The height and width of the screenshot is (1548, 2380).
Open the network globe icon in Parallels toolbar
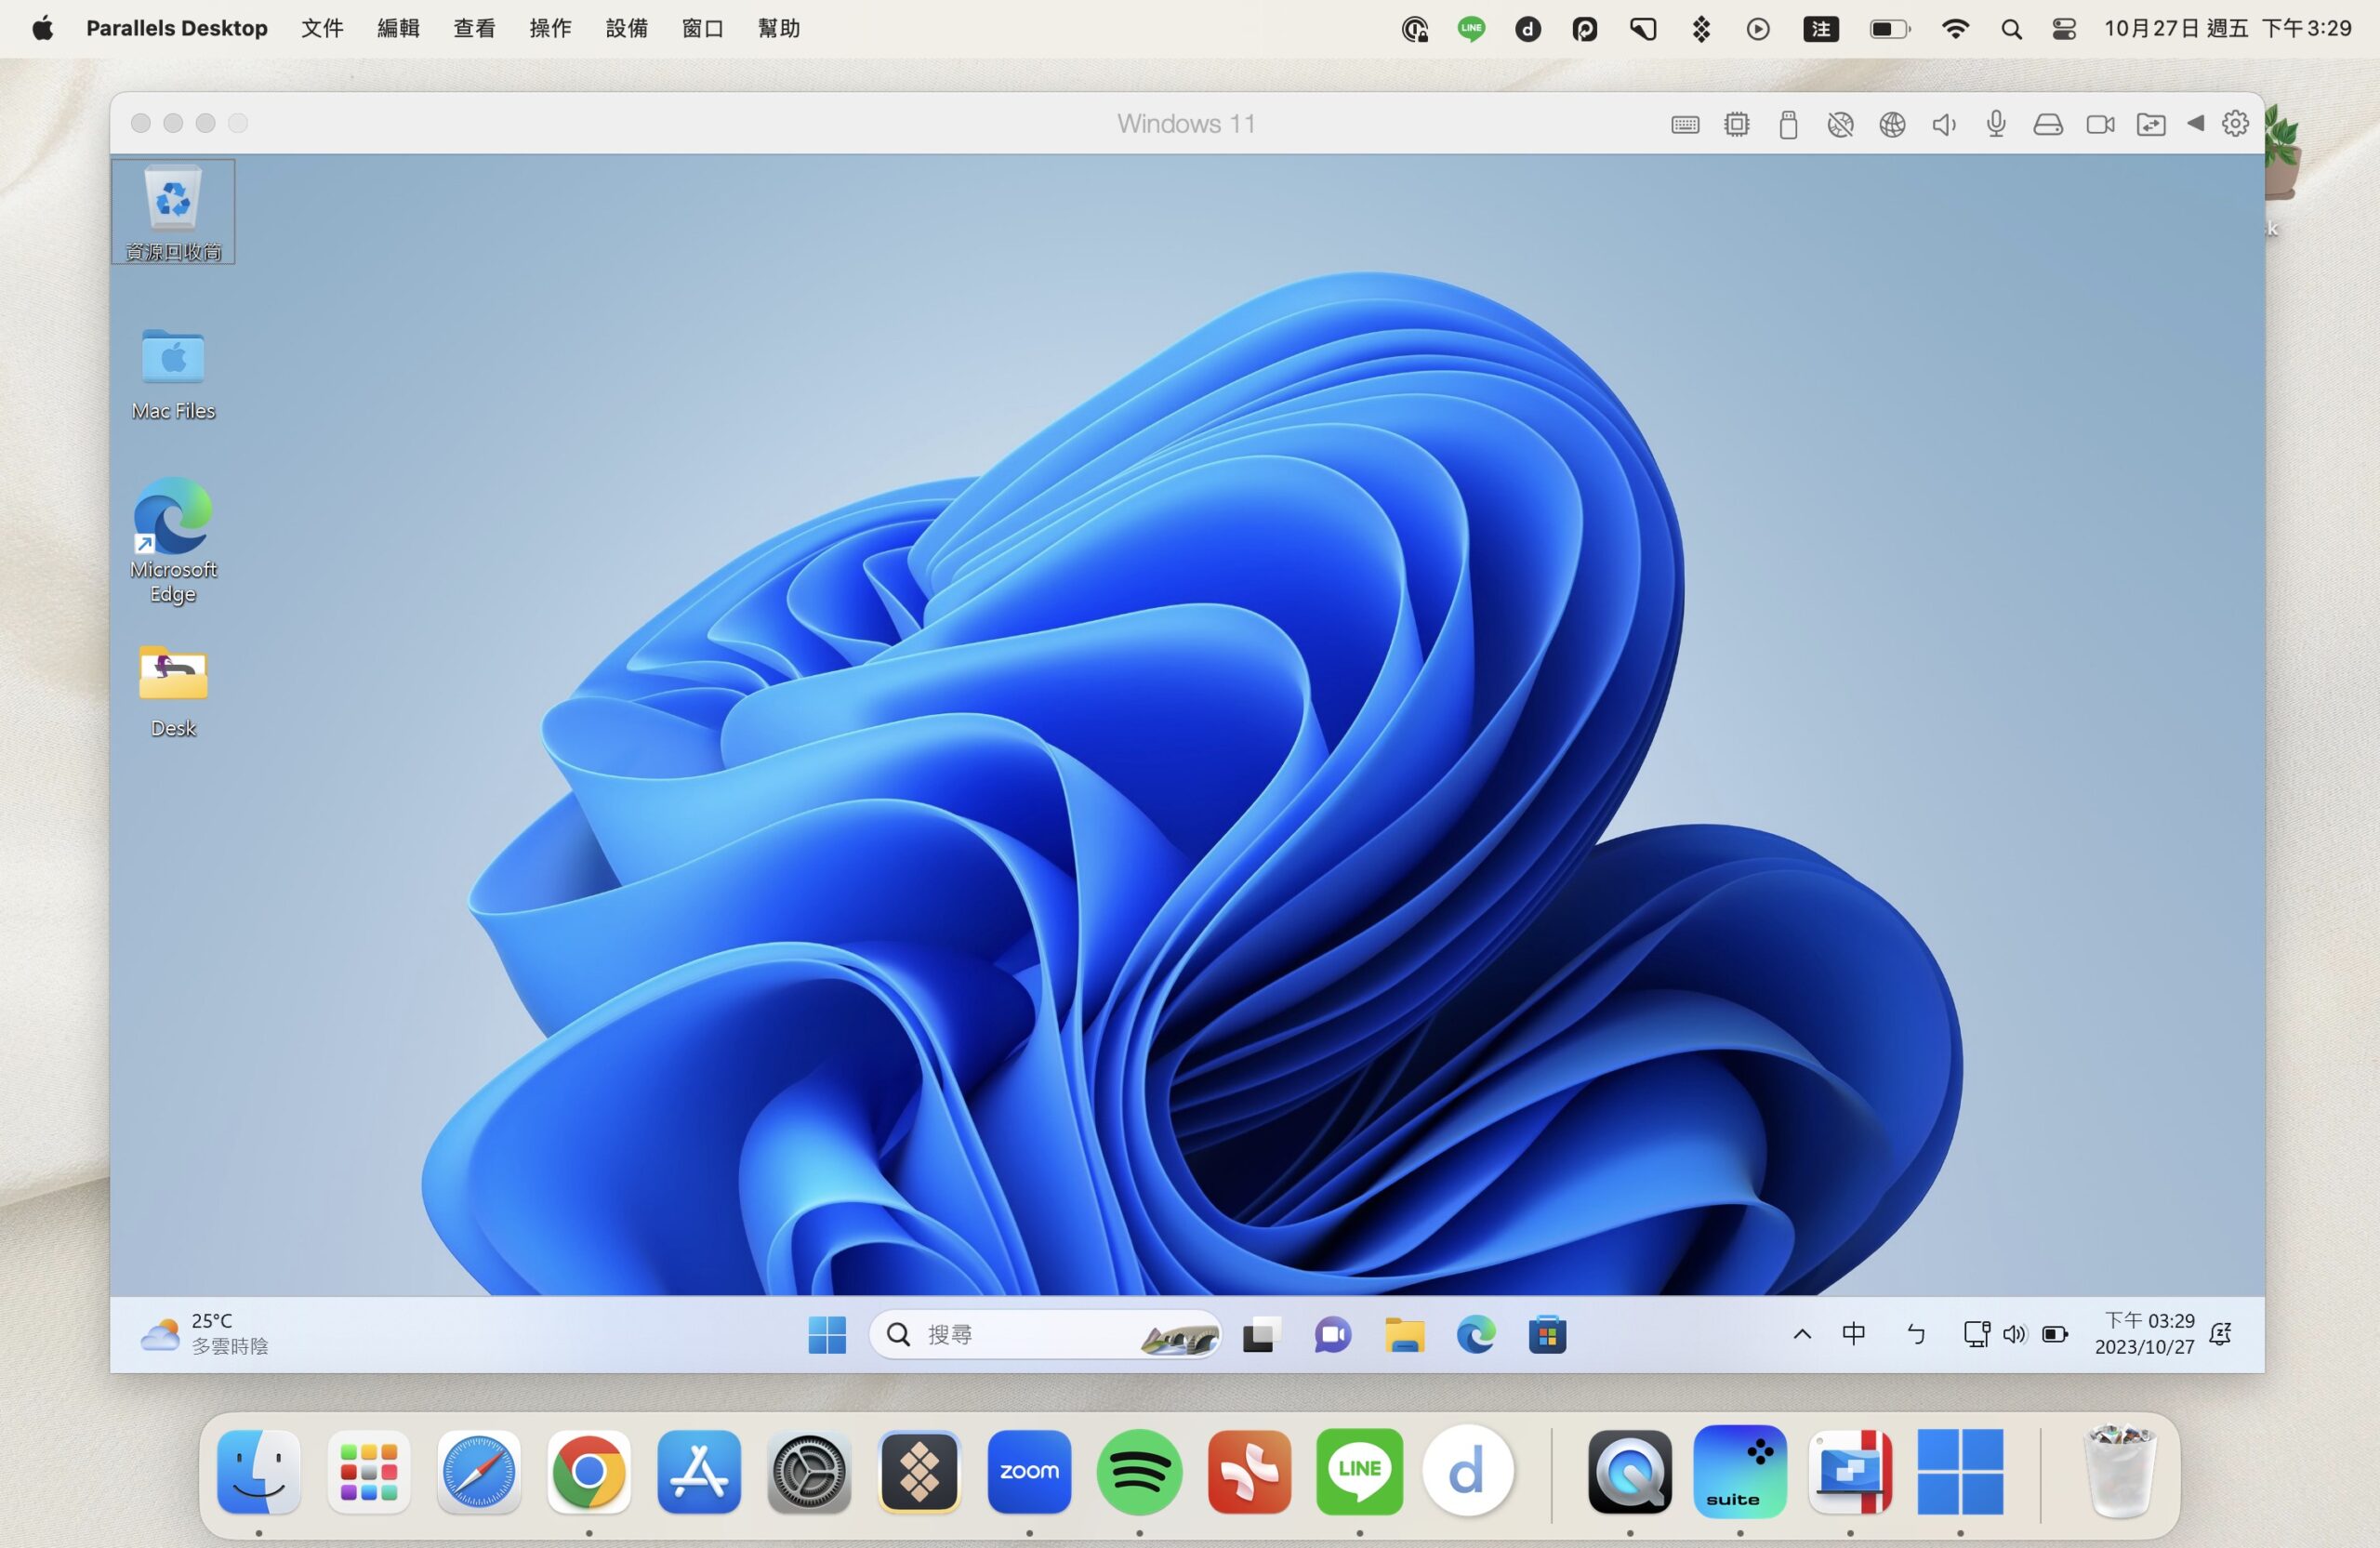(1892, 124)
